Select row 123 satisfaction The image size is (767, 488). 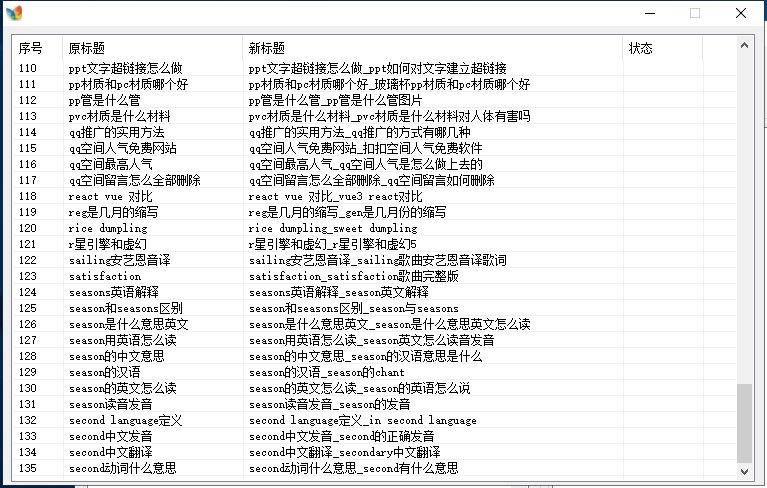374,276
